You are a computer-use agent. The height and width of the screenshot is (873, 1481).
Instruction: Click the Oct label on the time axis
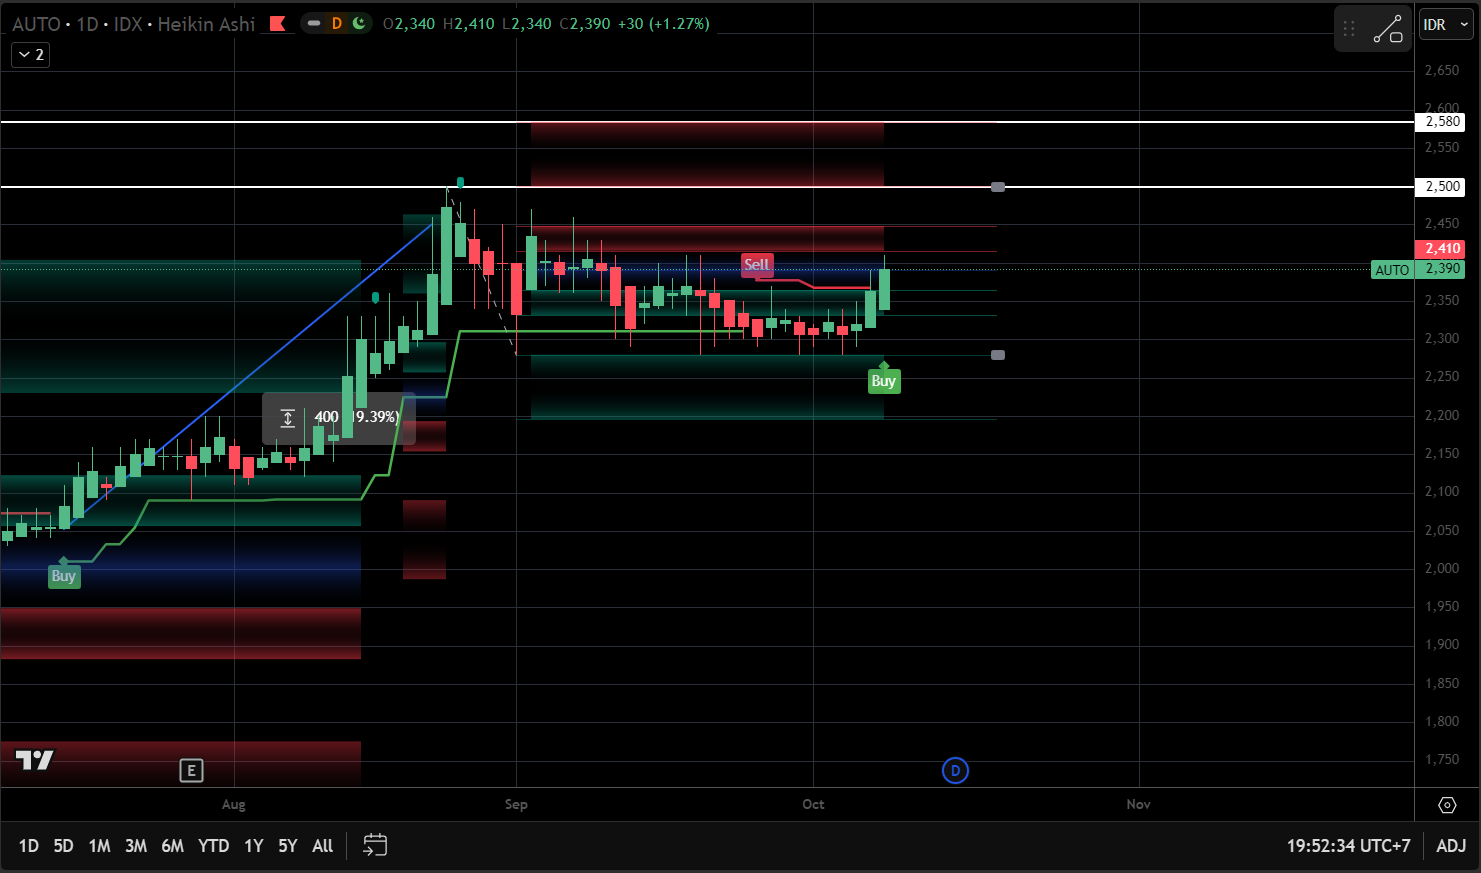point(813,805)
